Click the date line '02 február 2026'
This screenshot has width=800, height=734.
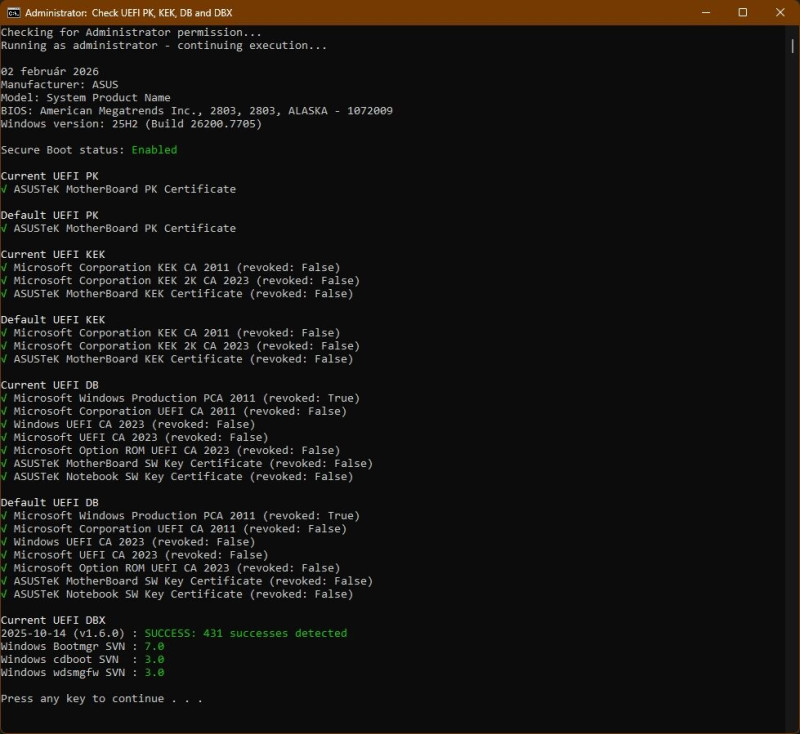tap(49, 71)
